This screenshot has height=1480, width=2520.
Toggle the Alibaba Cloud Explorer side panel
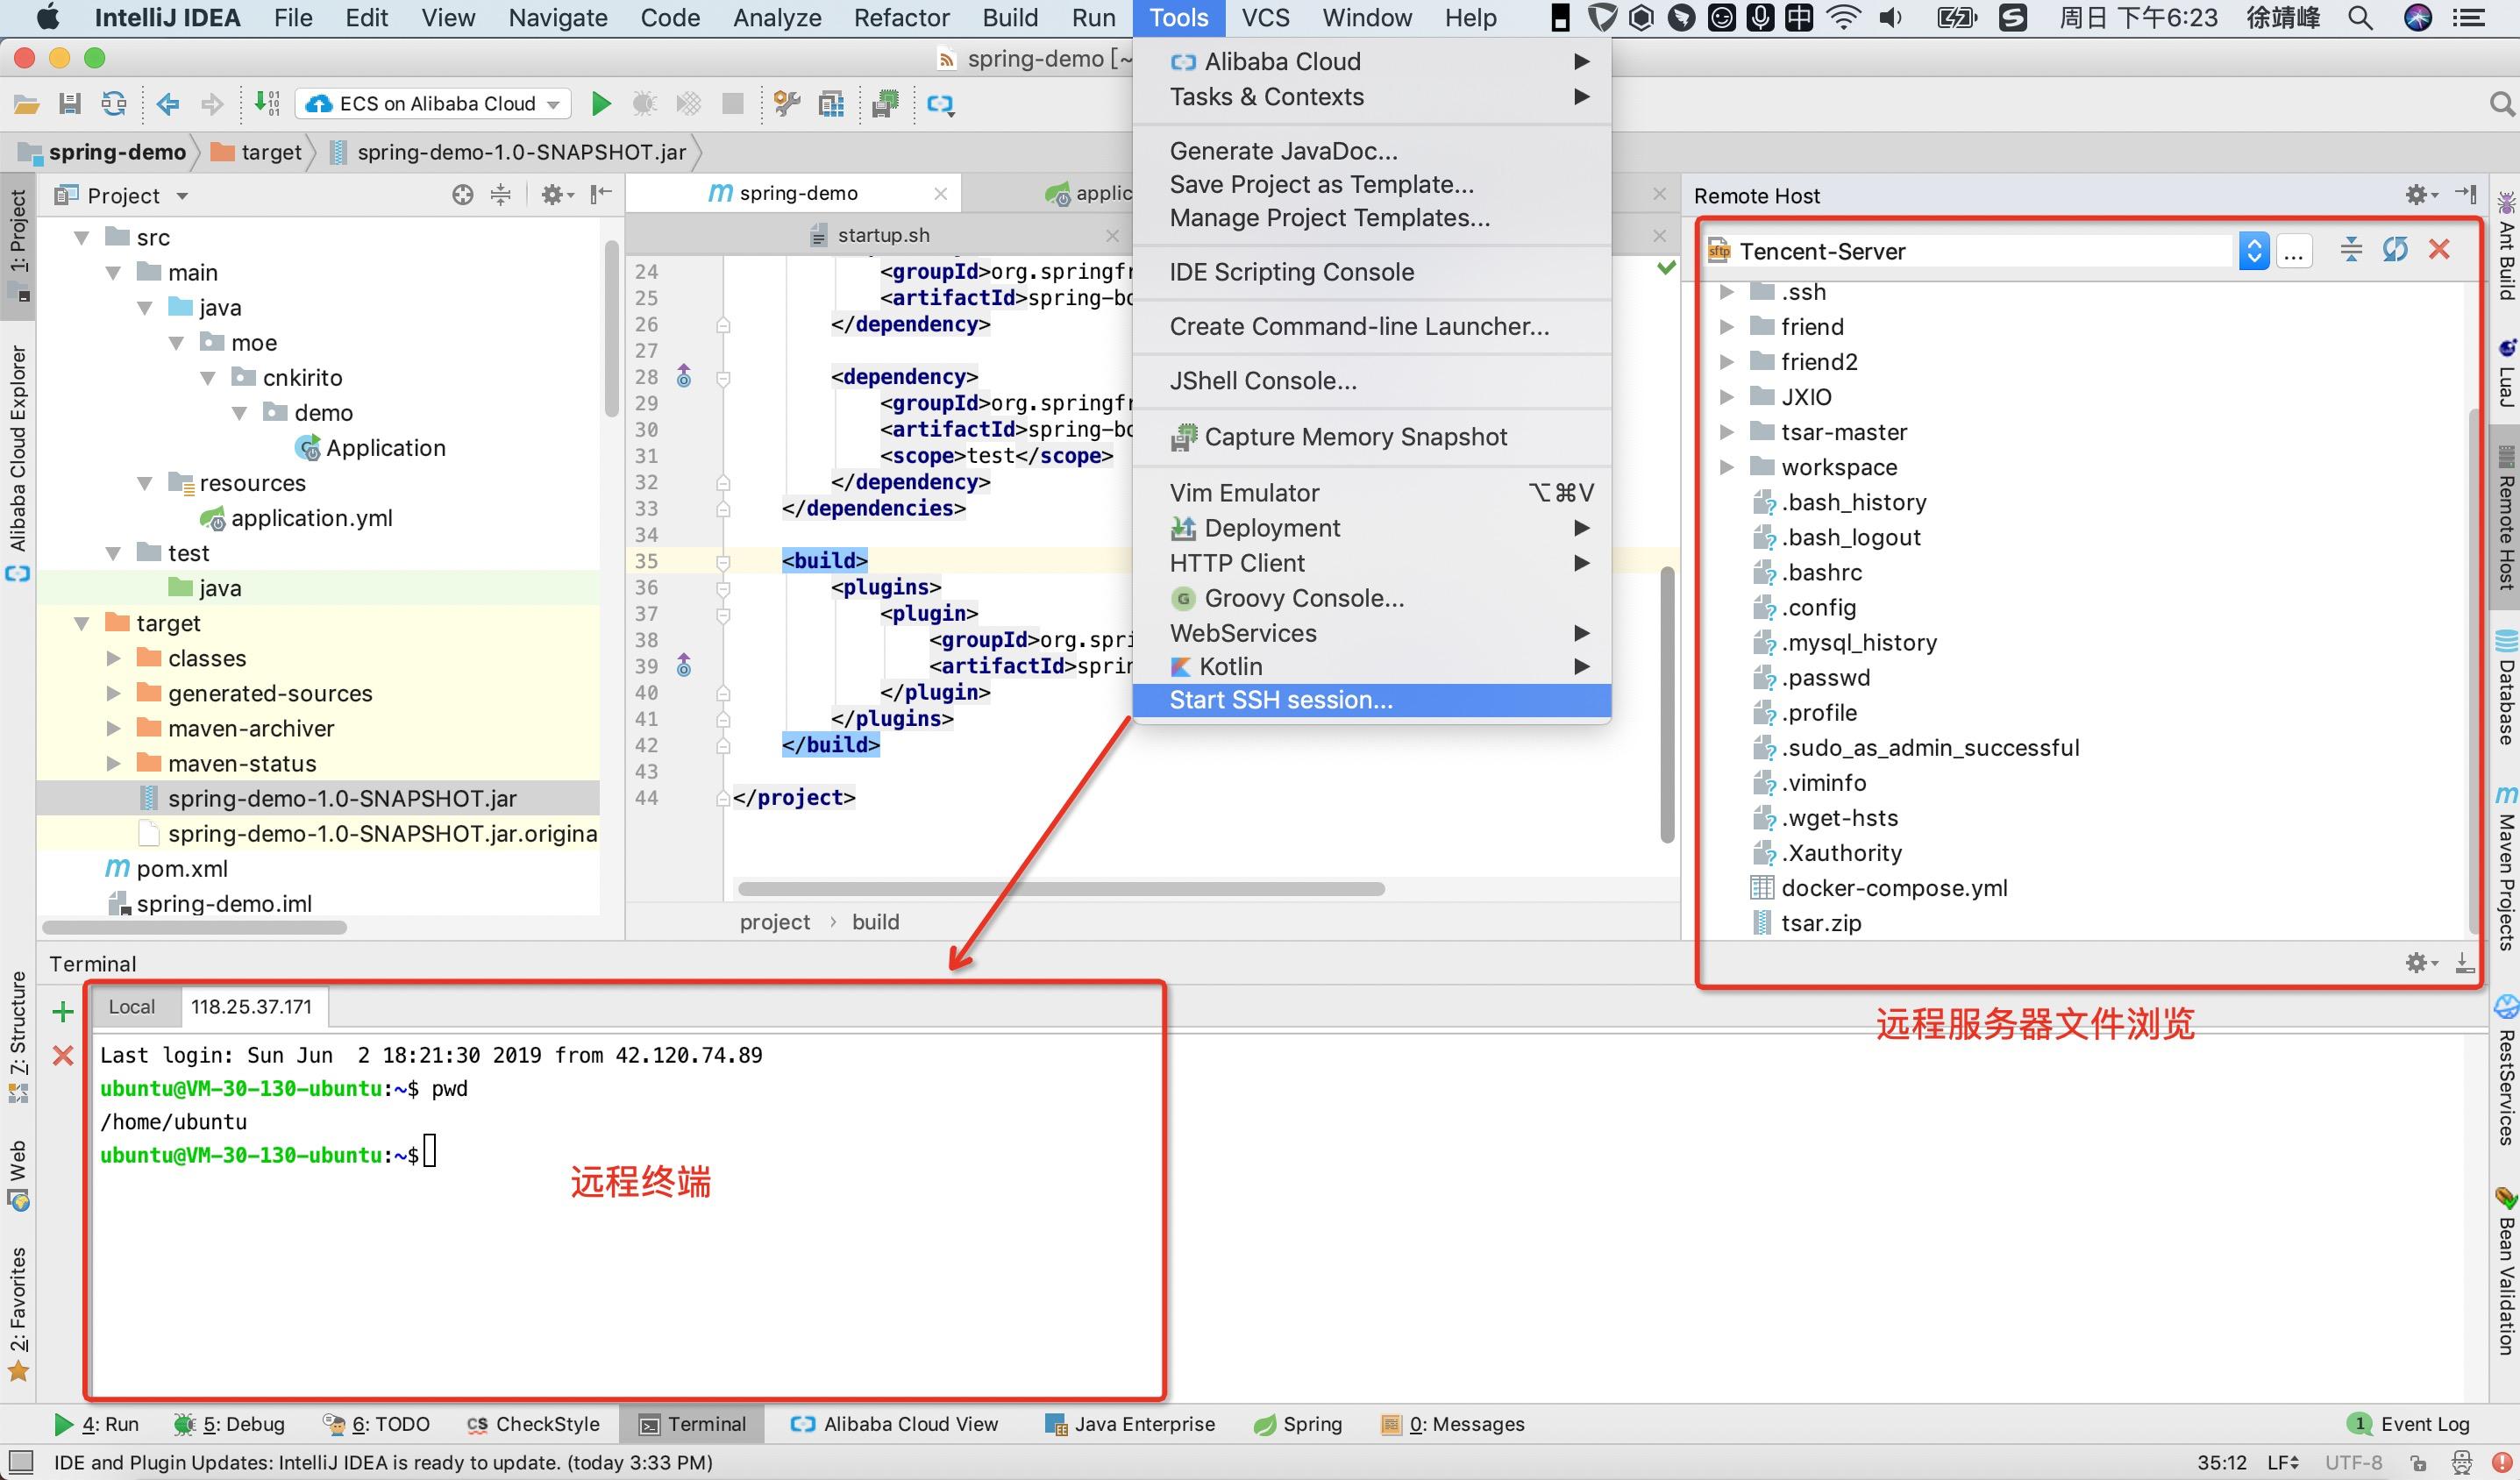coord(18,450)
